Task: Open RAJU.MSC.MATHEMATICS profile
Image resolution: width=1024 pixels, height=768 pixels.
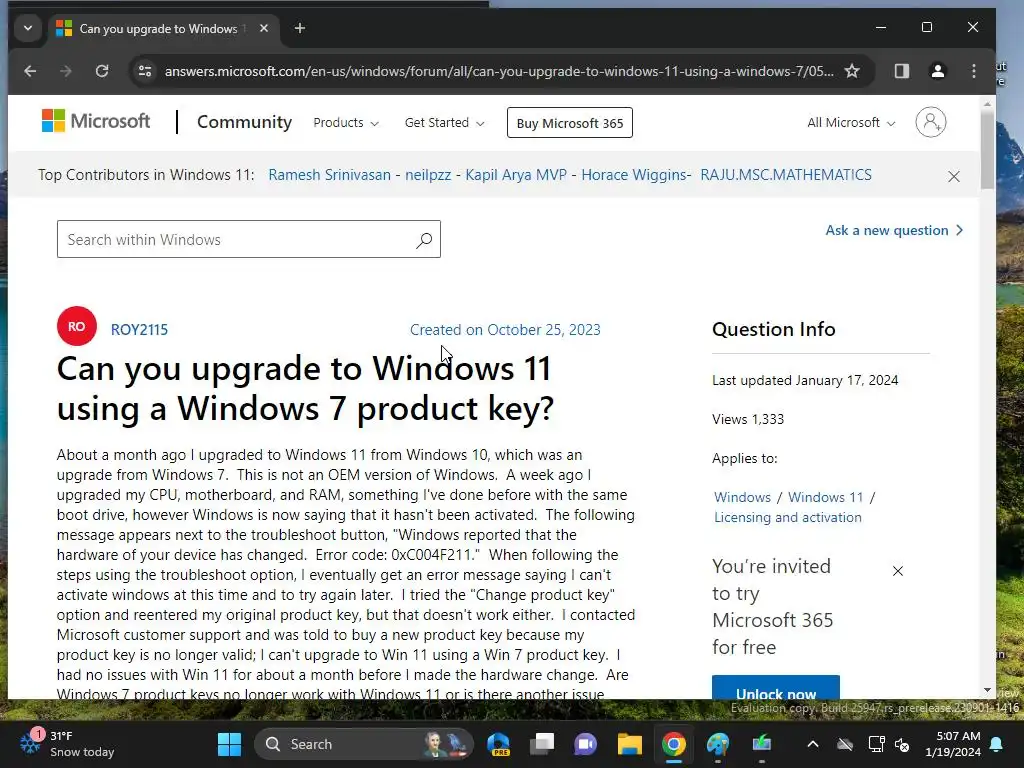Action: (x=786, y=175)
